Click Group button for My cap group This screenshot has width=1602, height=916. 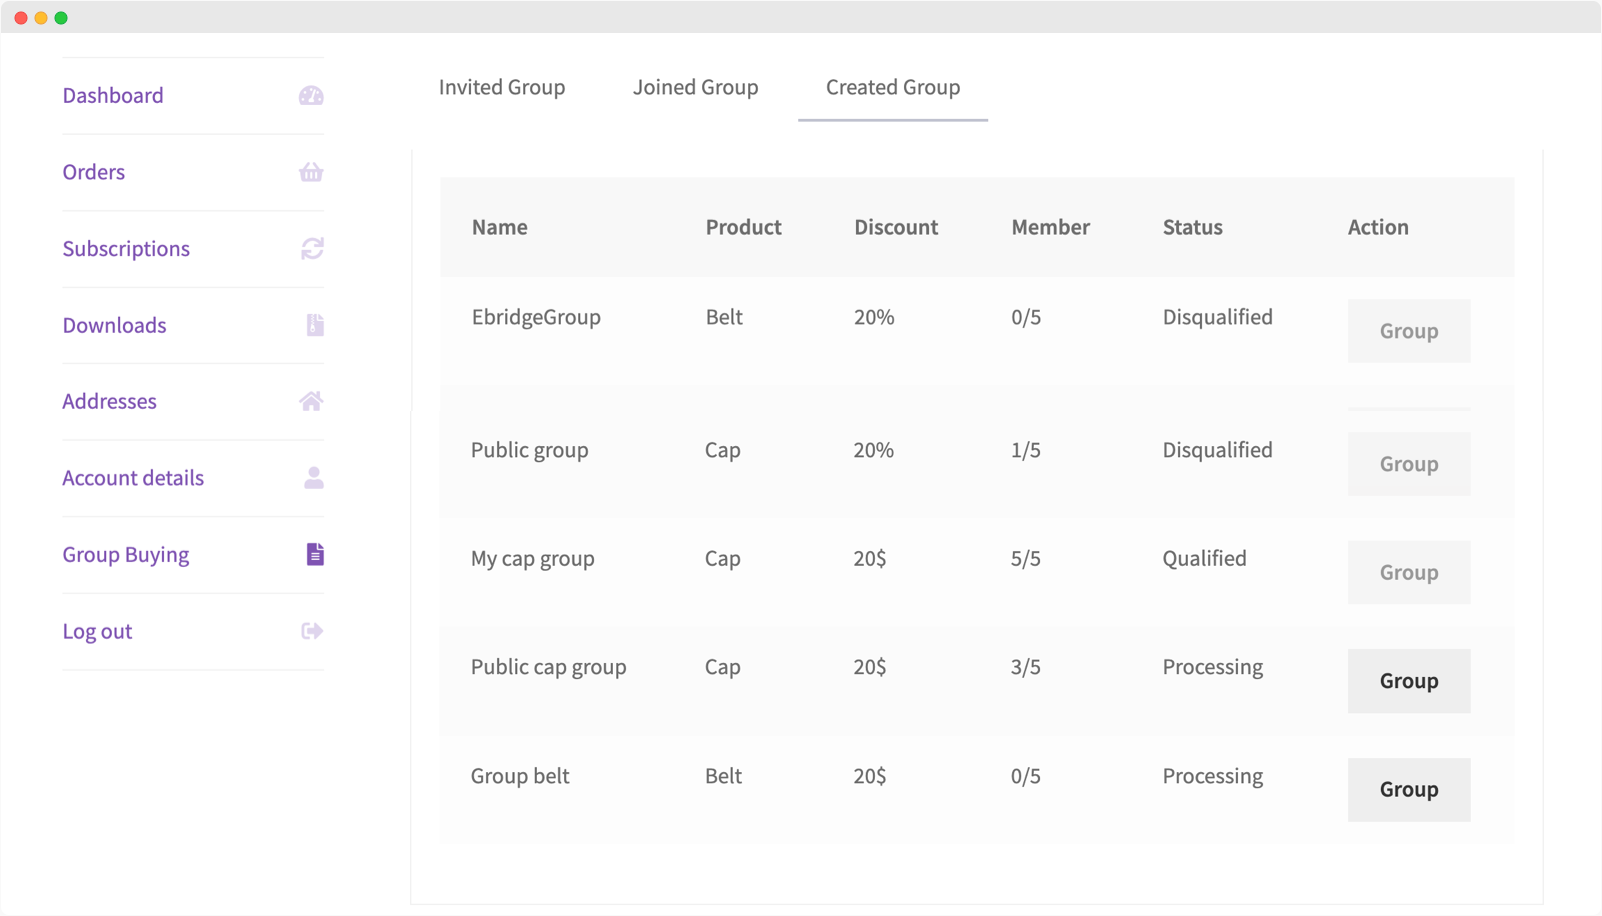(x=1408, y=572)
